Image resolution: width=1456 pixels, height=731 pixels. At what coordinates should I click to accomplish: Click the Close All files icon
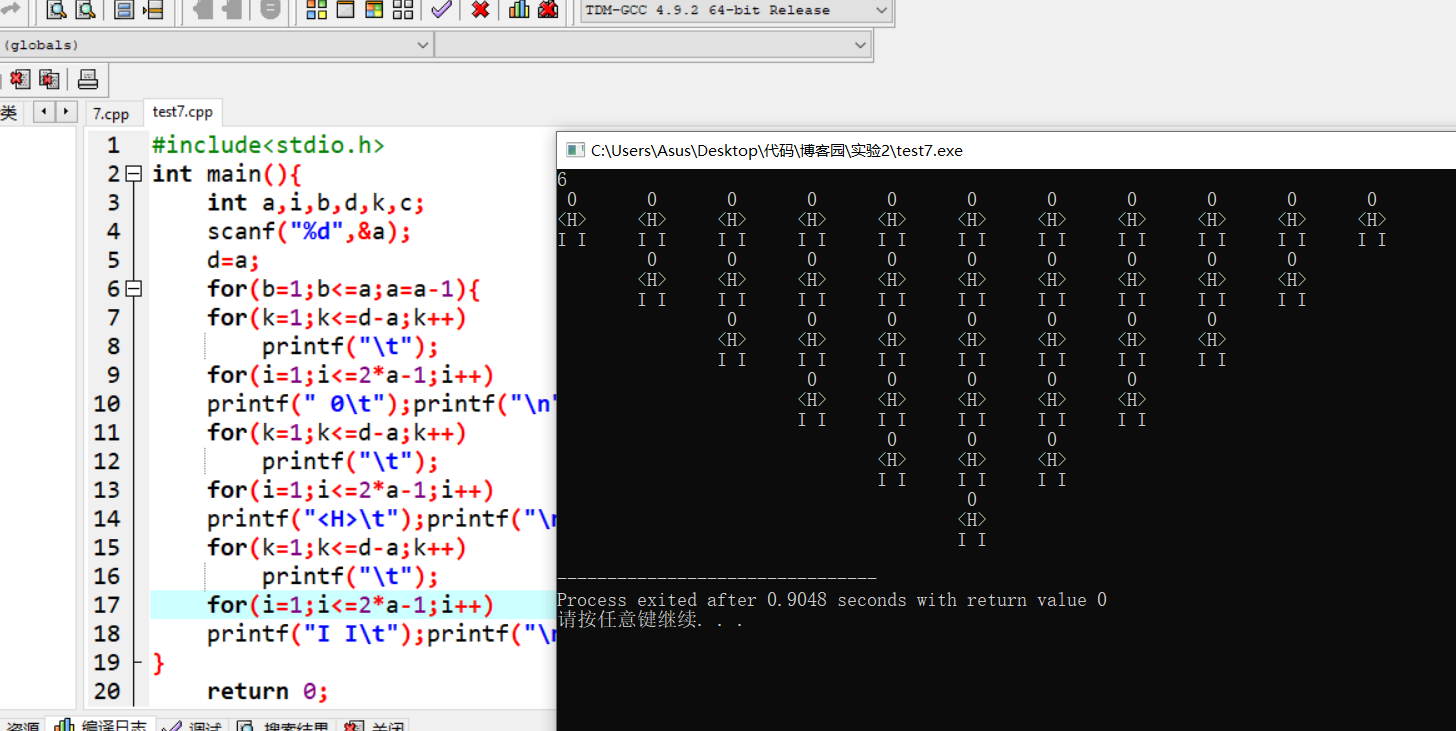click(x=49, y=79)
